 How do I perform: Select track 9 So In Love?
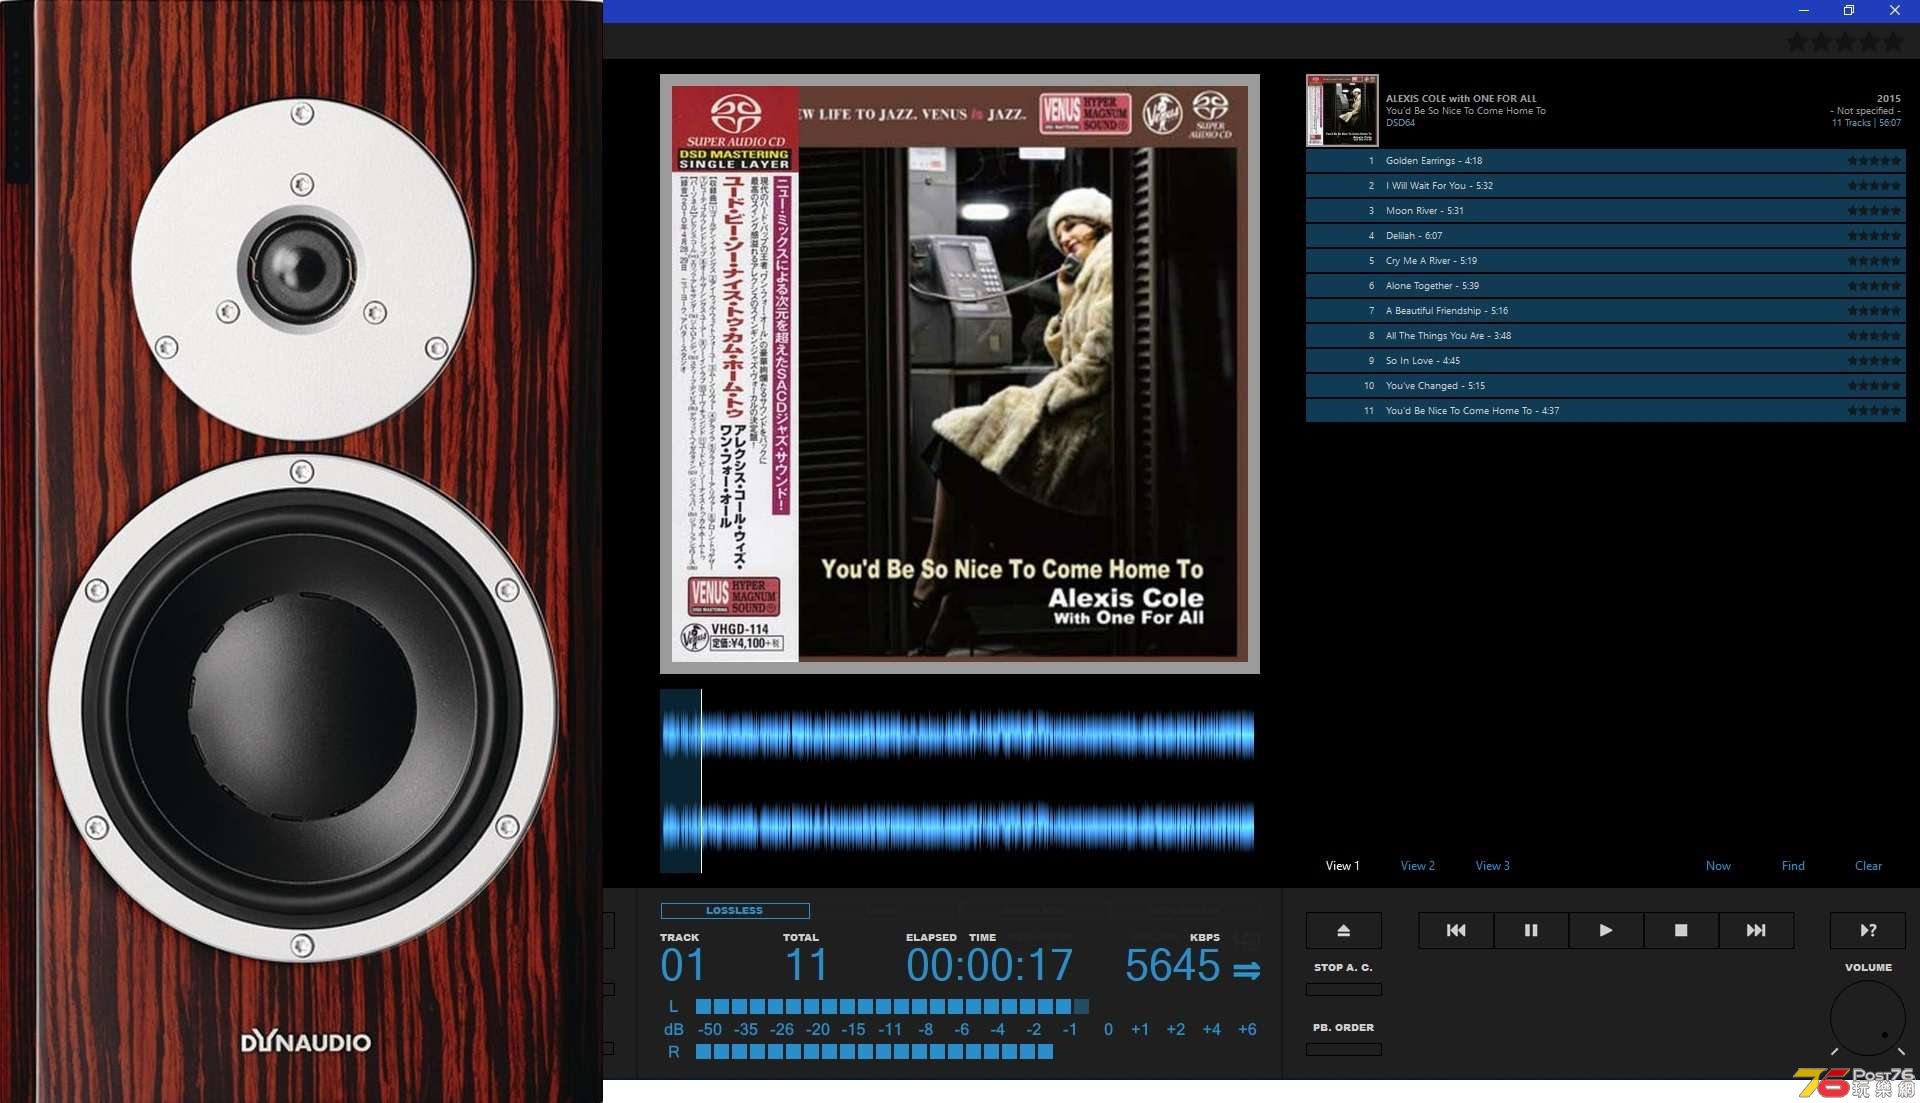pos(1605,360)
